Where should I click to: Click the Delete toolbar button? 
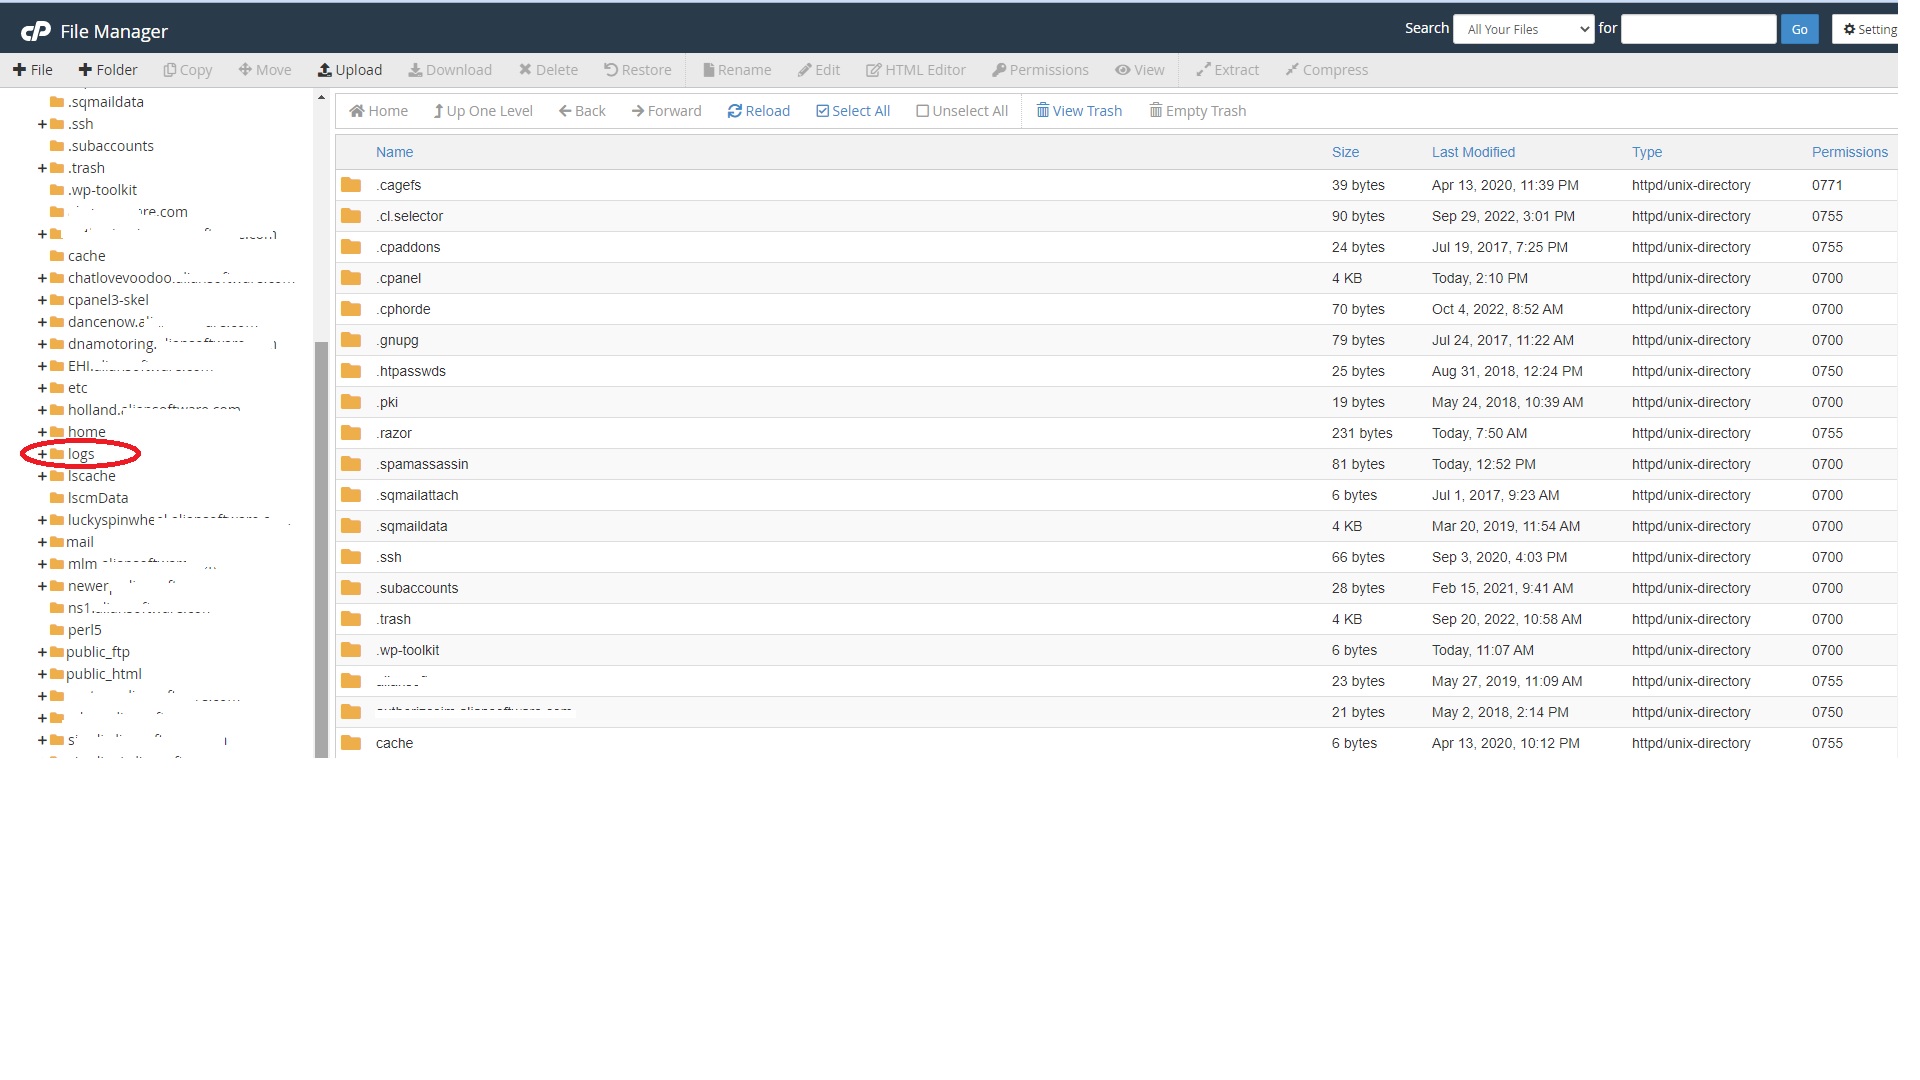(x=548, y=70)
